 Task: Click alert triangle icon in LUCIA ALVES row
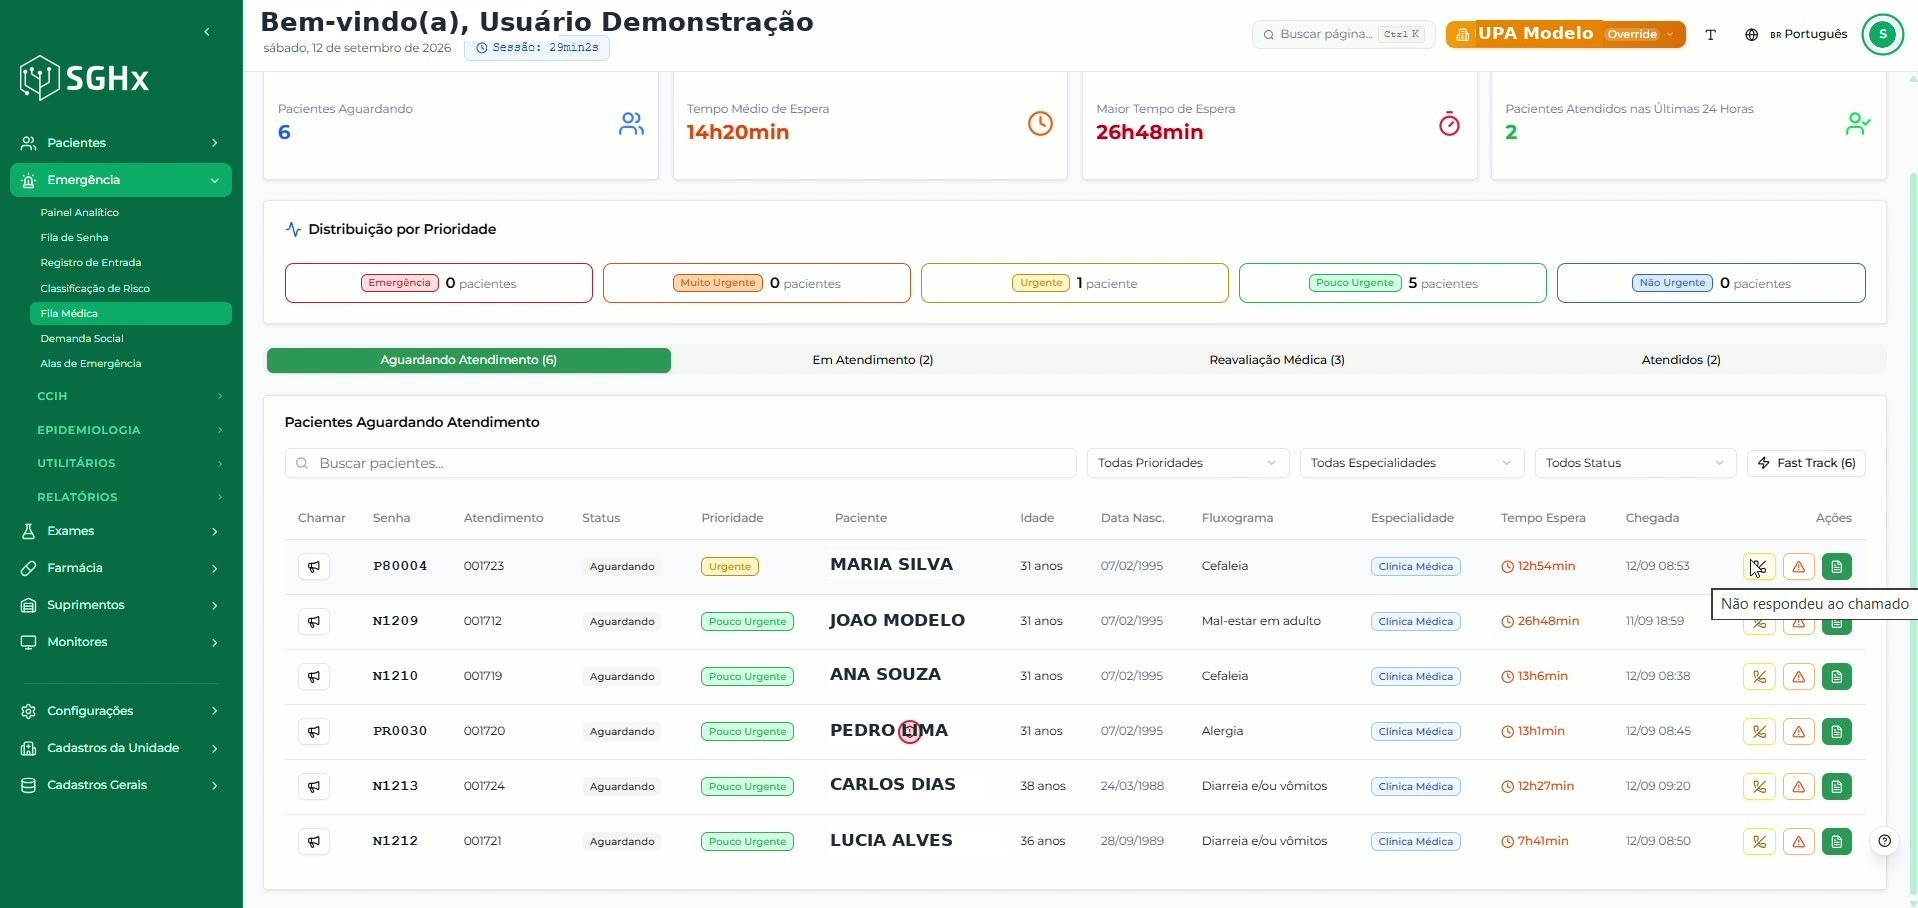(x=1798, y=842)
